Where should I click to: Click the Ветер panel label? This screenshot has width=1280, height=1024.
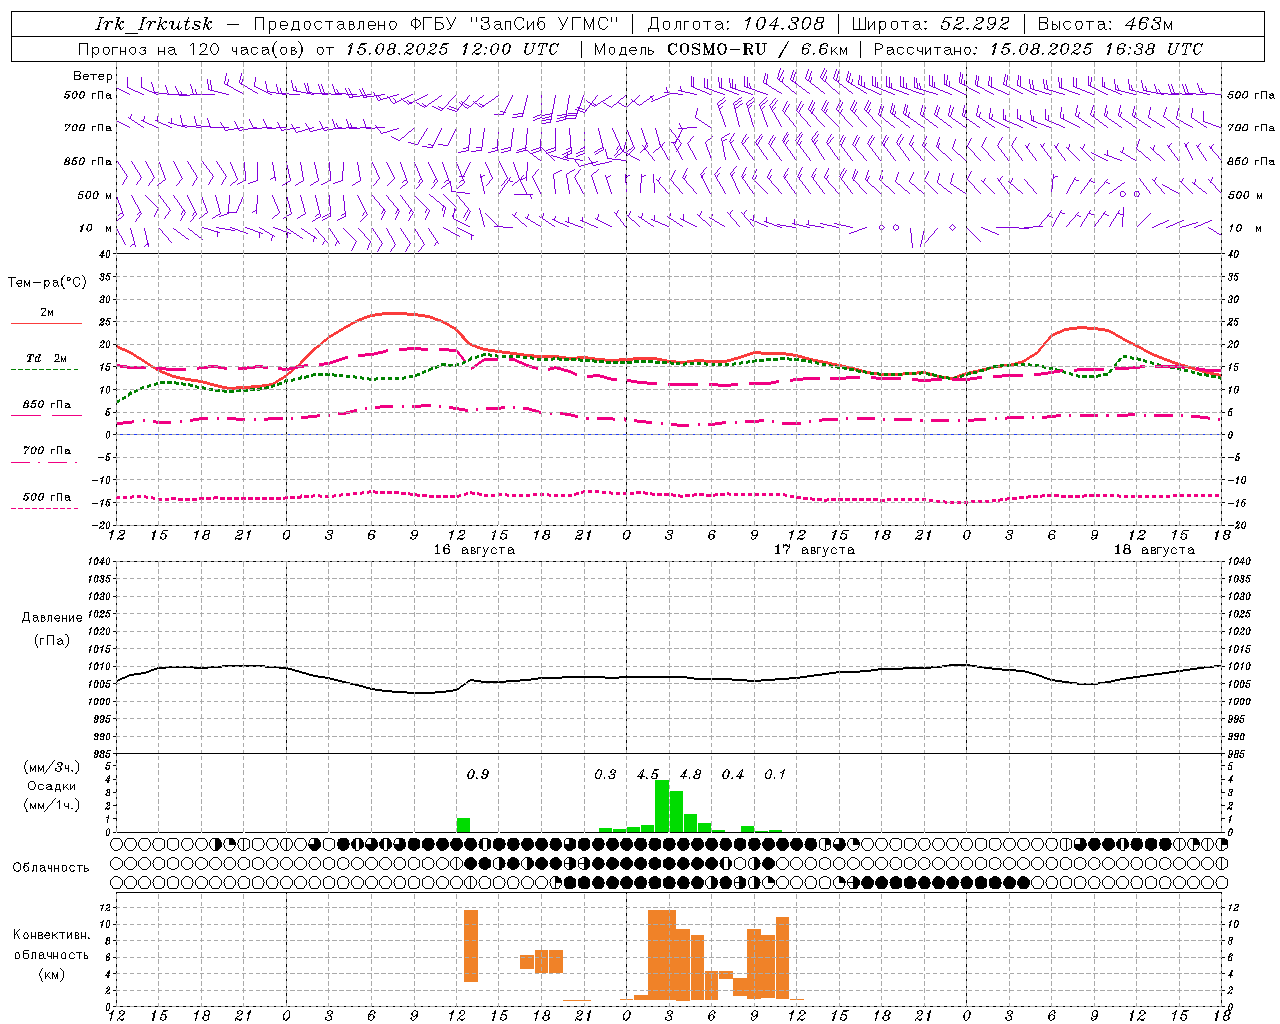pyautogui.click(x=92, y=76)
